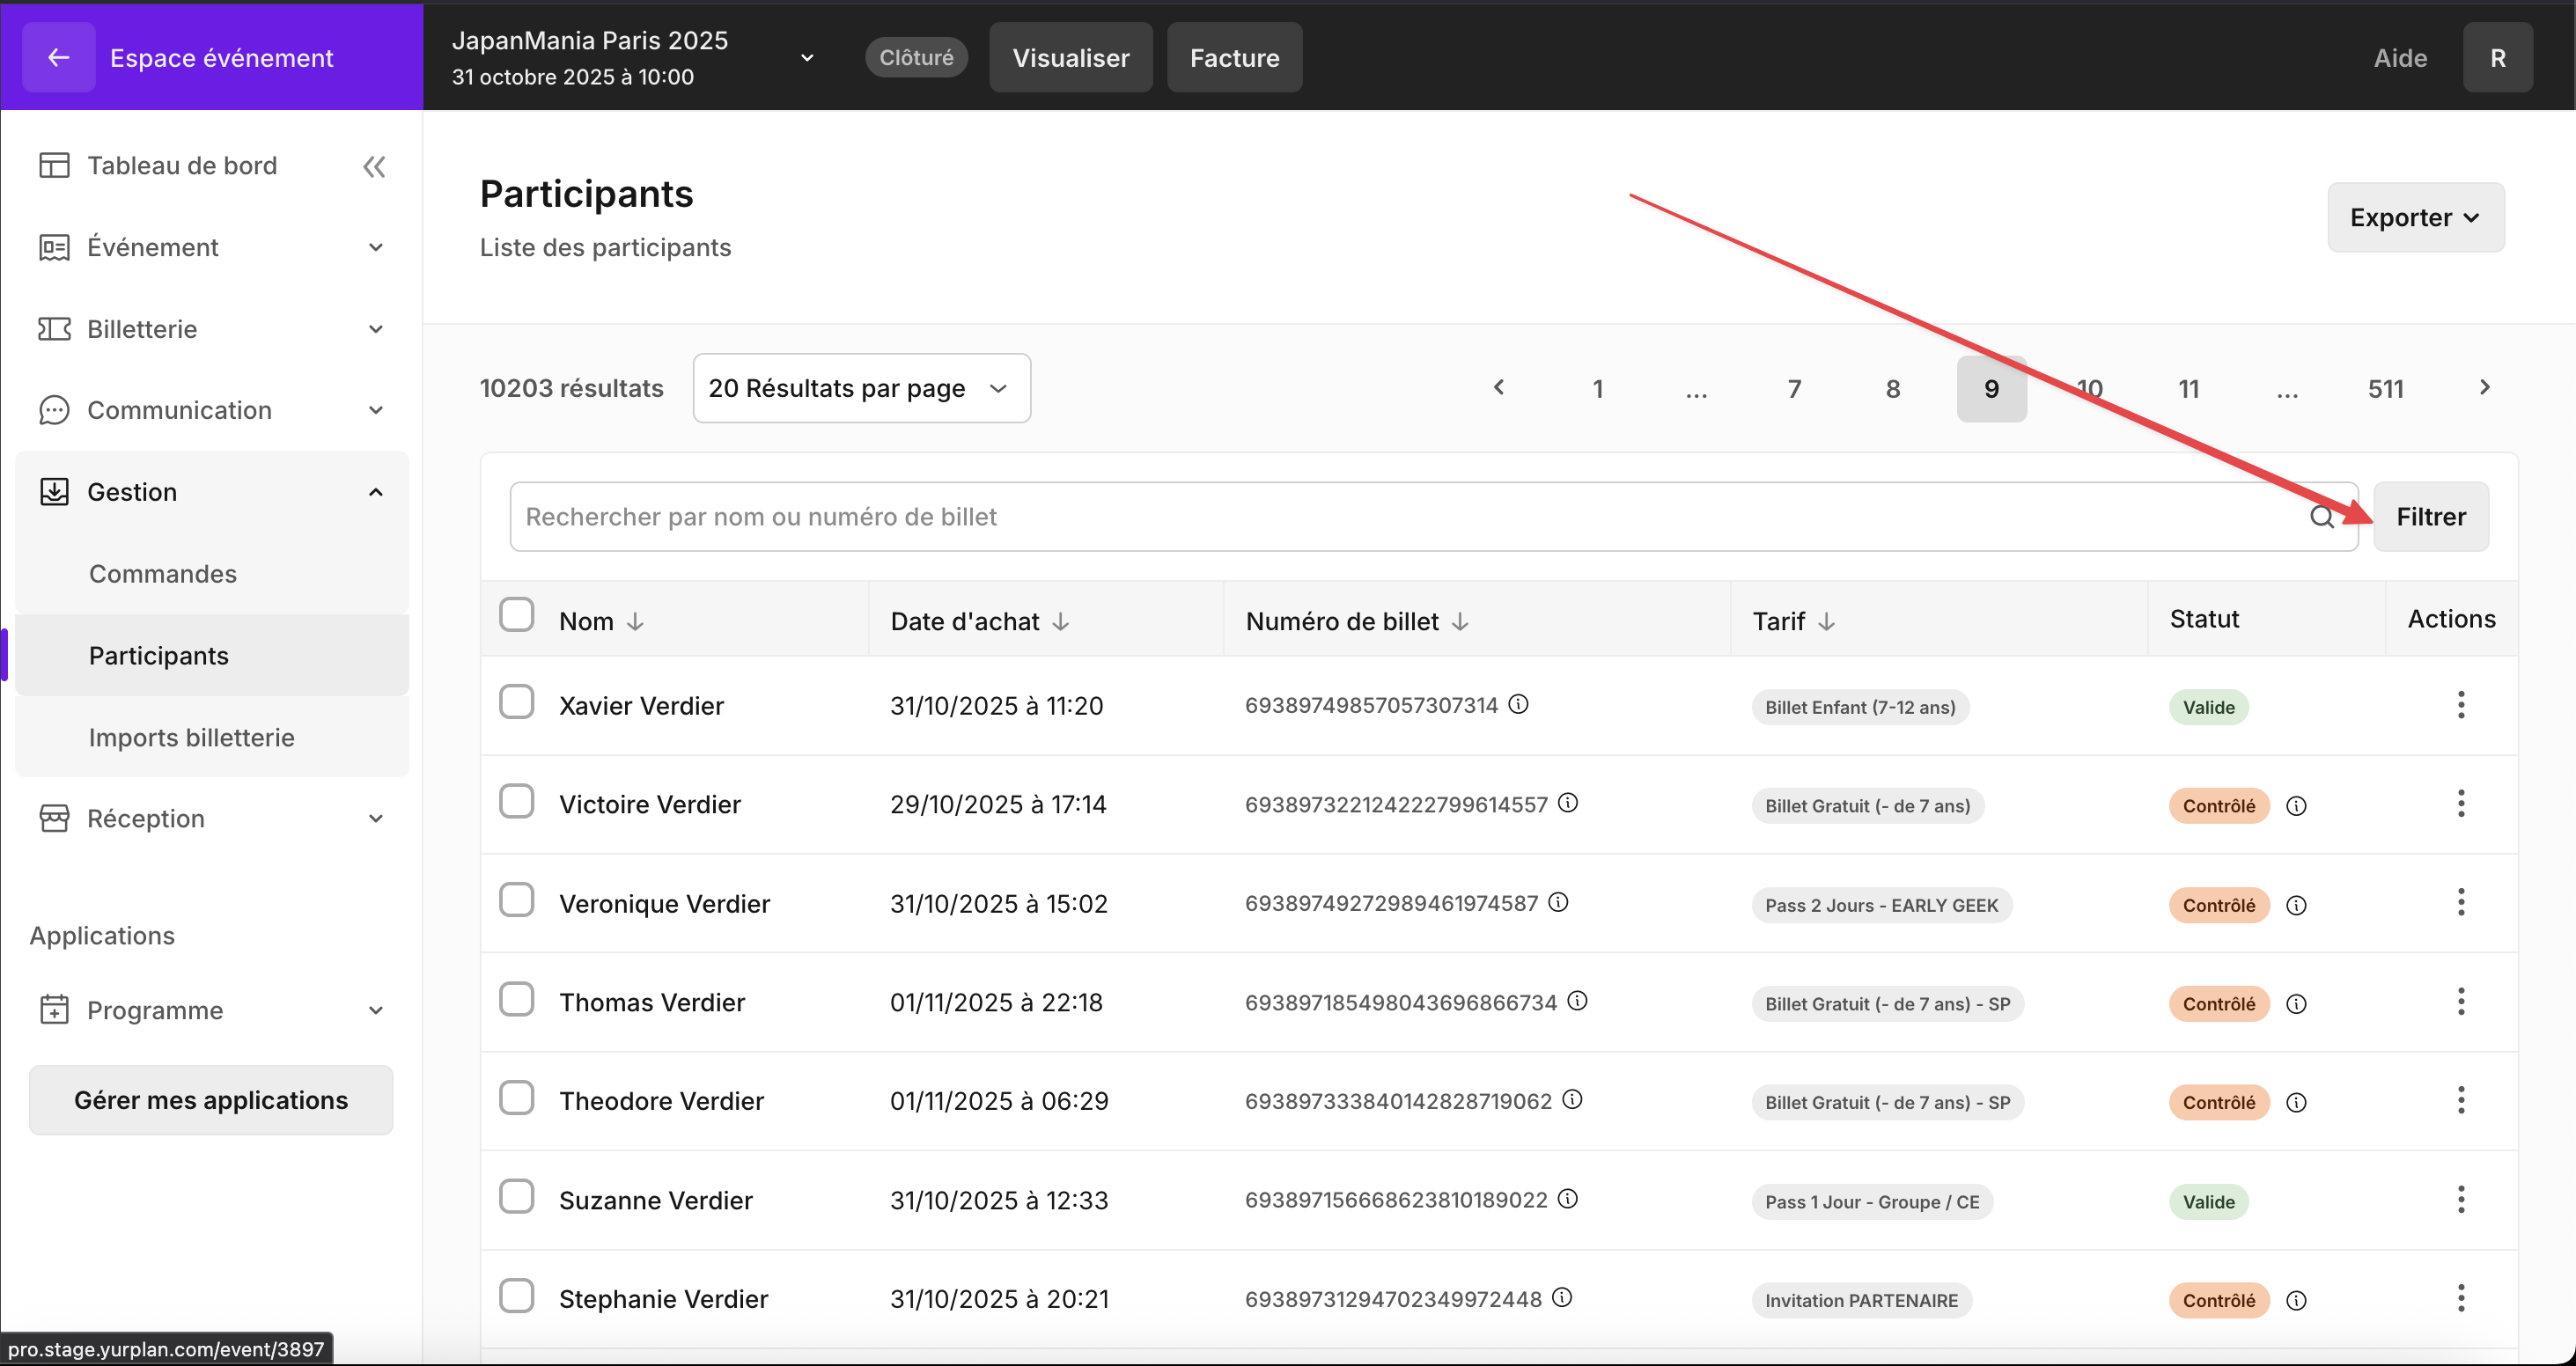Click status info icon for Veronique Verdier
The image size is (2576, 1366).
click(2297, 905)
